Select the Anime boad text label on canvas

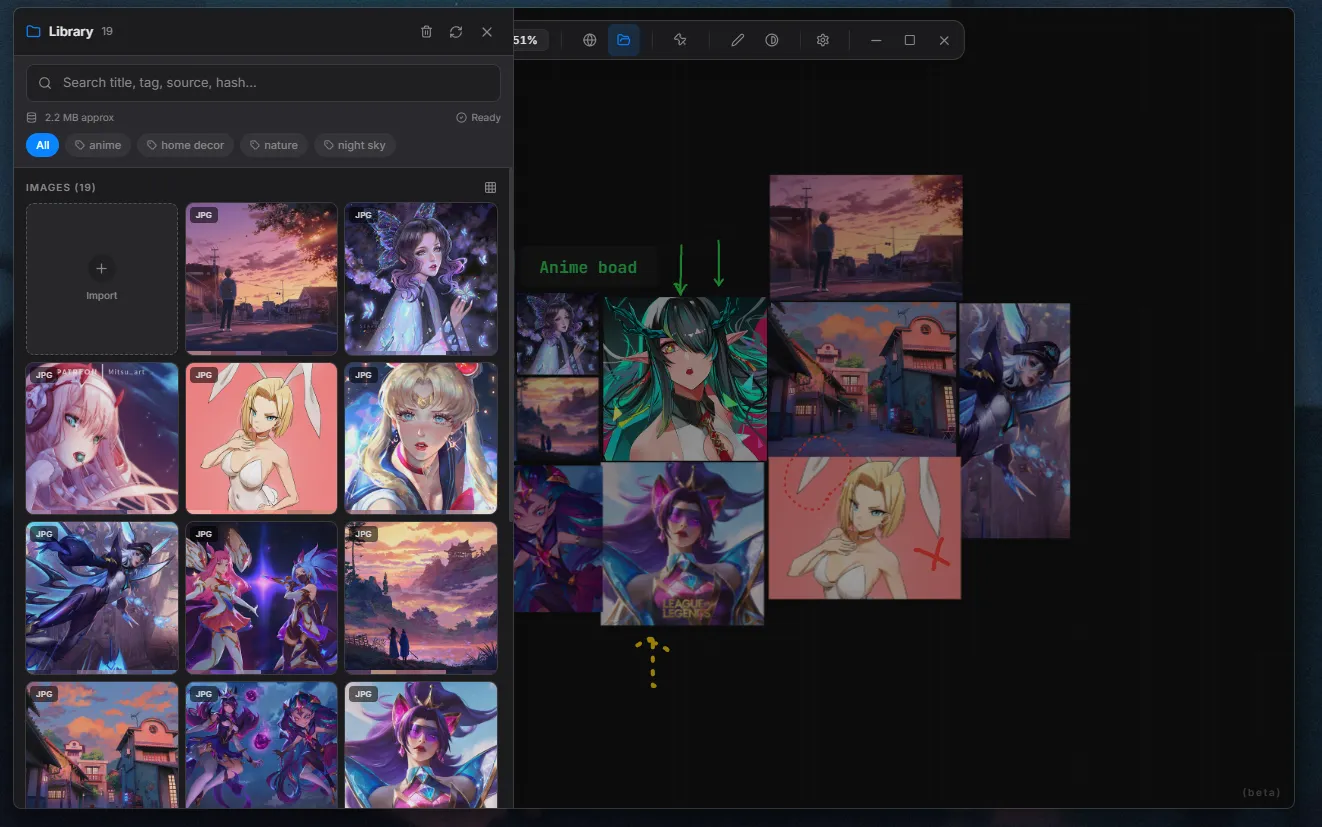pyautogui.click(x=588, y=267)
